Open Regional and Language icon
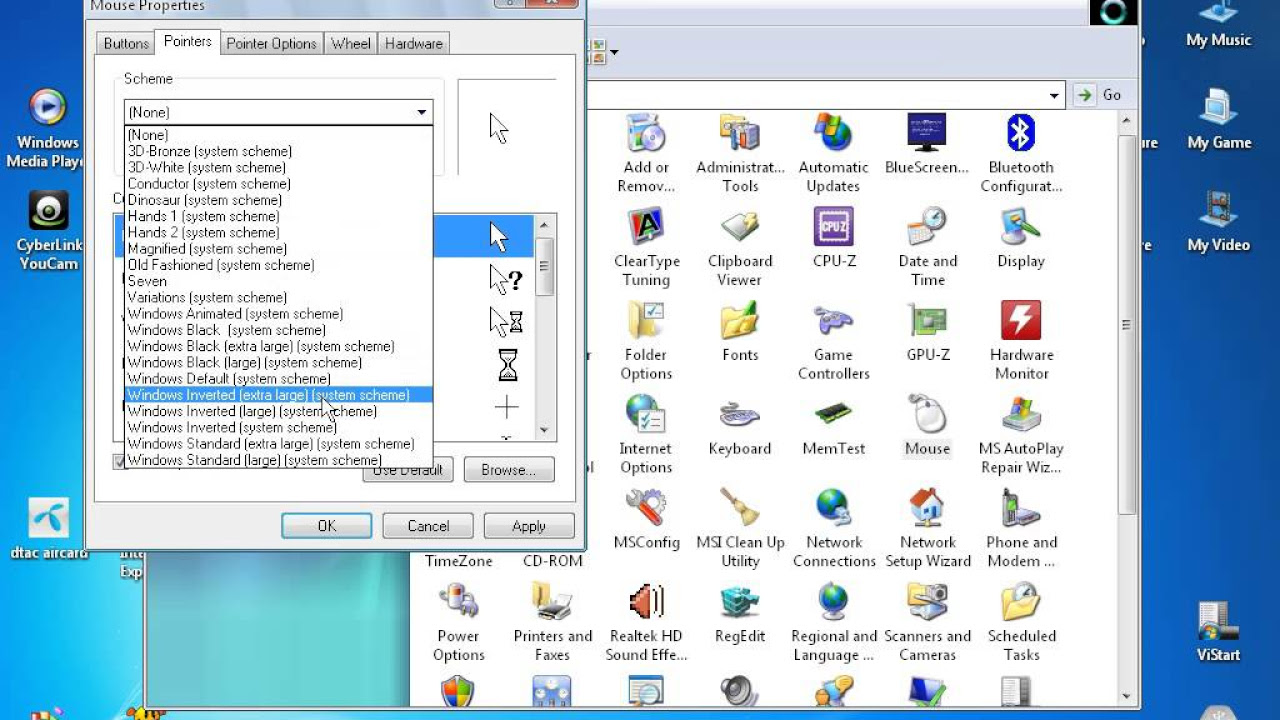The height and width of the screenshot is (720, 1280). (833, 602)
